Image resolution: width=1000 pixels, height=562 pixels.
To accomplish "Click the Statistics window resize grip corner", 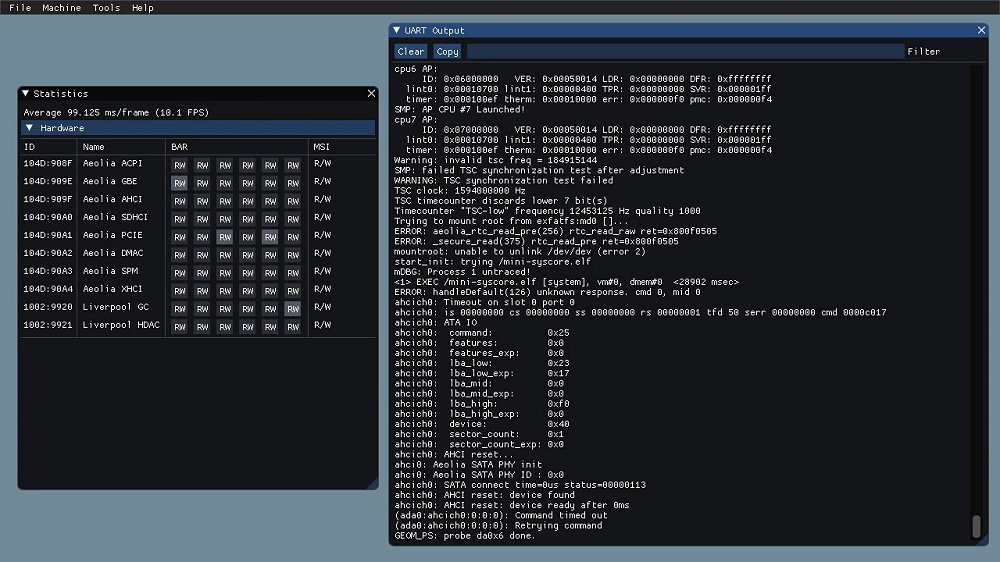I will click(x=373, y=485).
